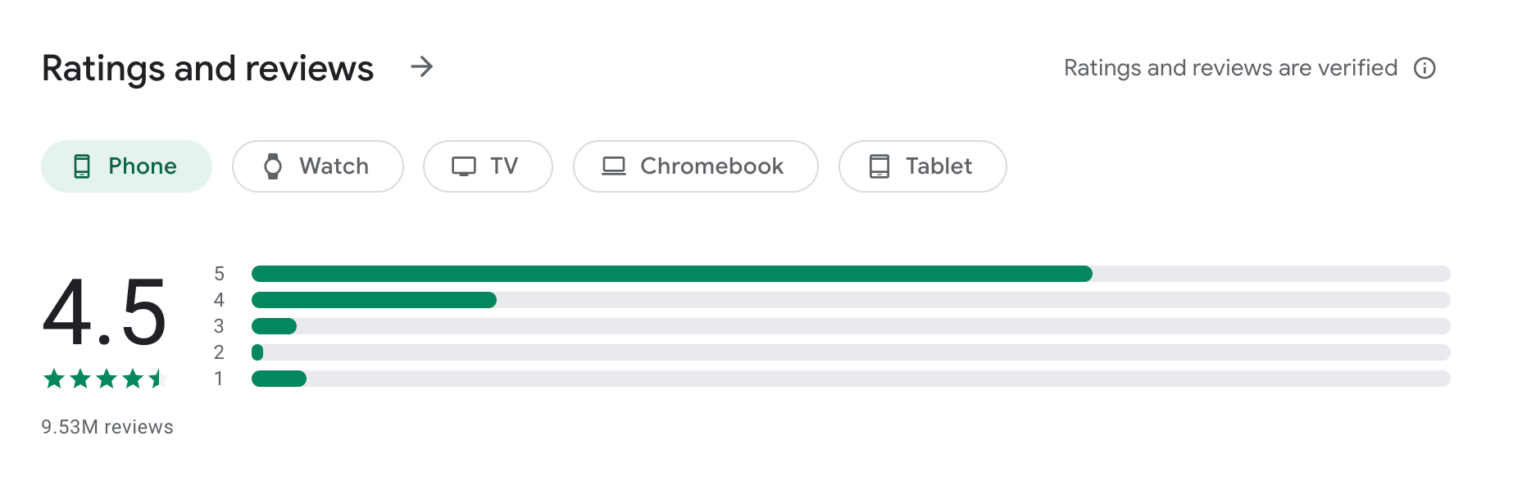Viewport: 1536px width, 495px height.
Task: Click the green rating stars row
Action: click(x=102, y=379)
